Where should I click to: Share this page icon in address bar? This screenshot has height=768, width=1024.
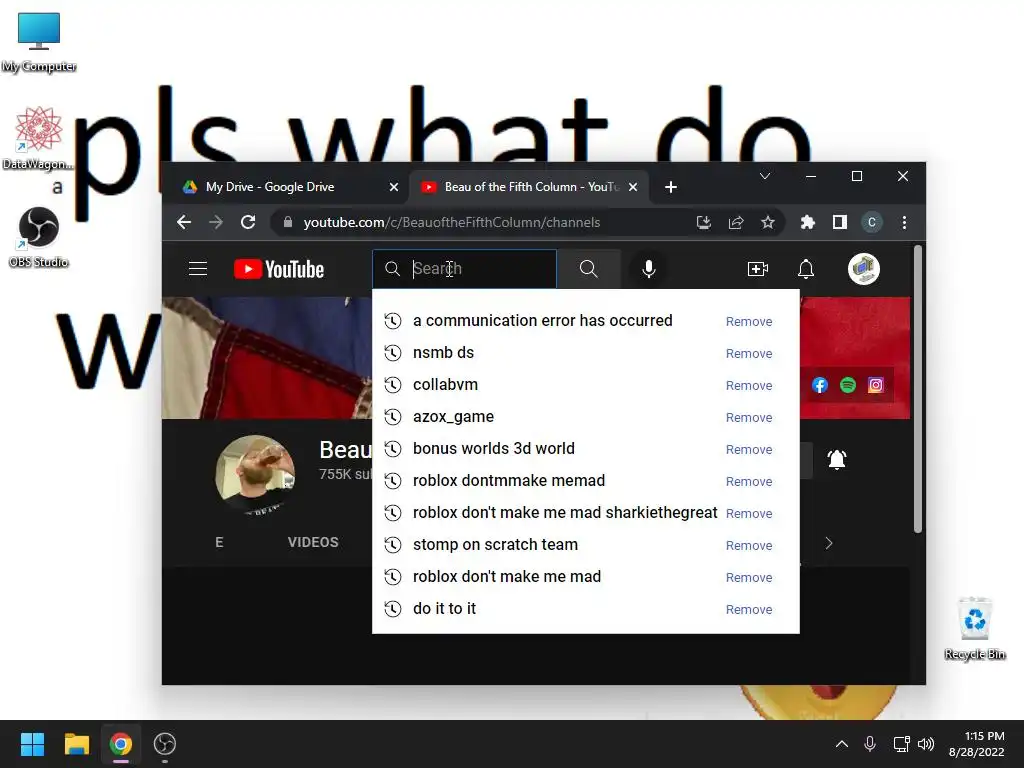pyautogui.click(x=736, y=222)
